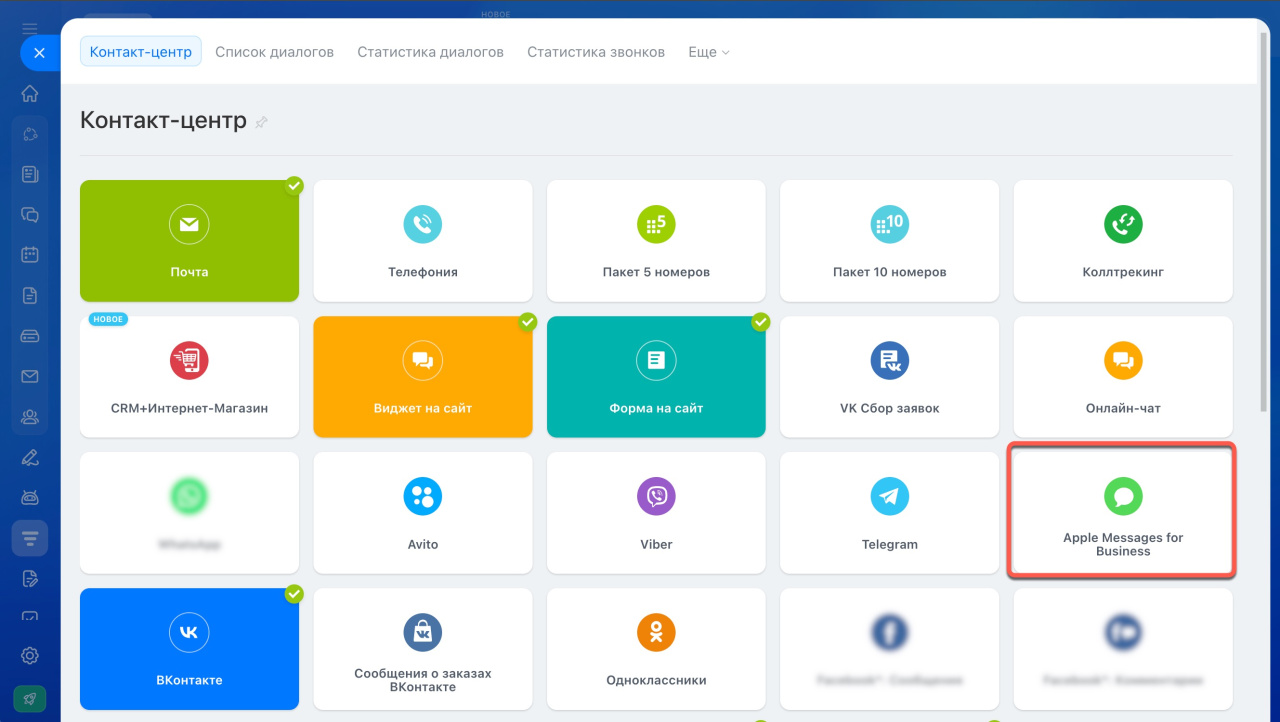Screen dimensions: 1280x722
Task: Click the green rocket sidebar button
Action: point(29,698)
